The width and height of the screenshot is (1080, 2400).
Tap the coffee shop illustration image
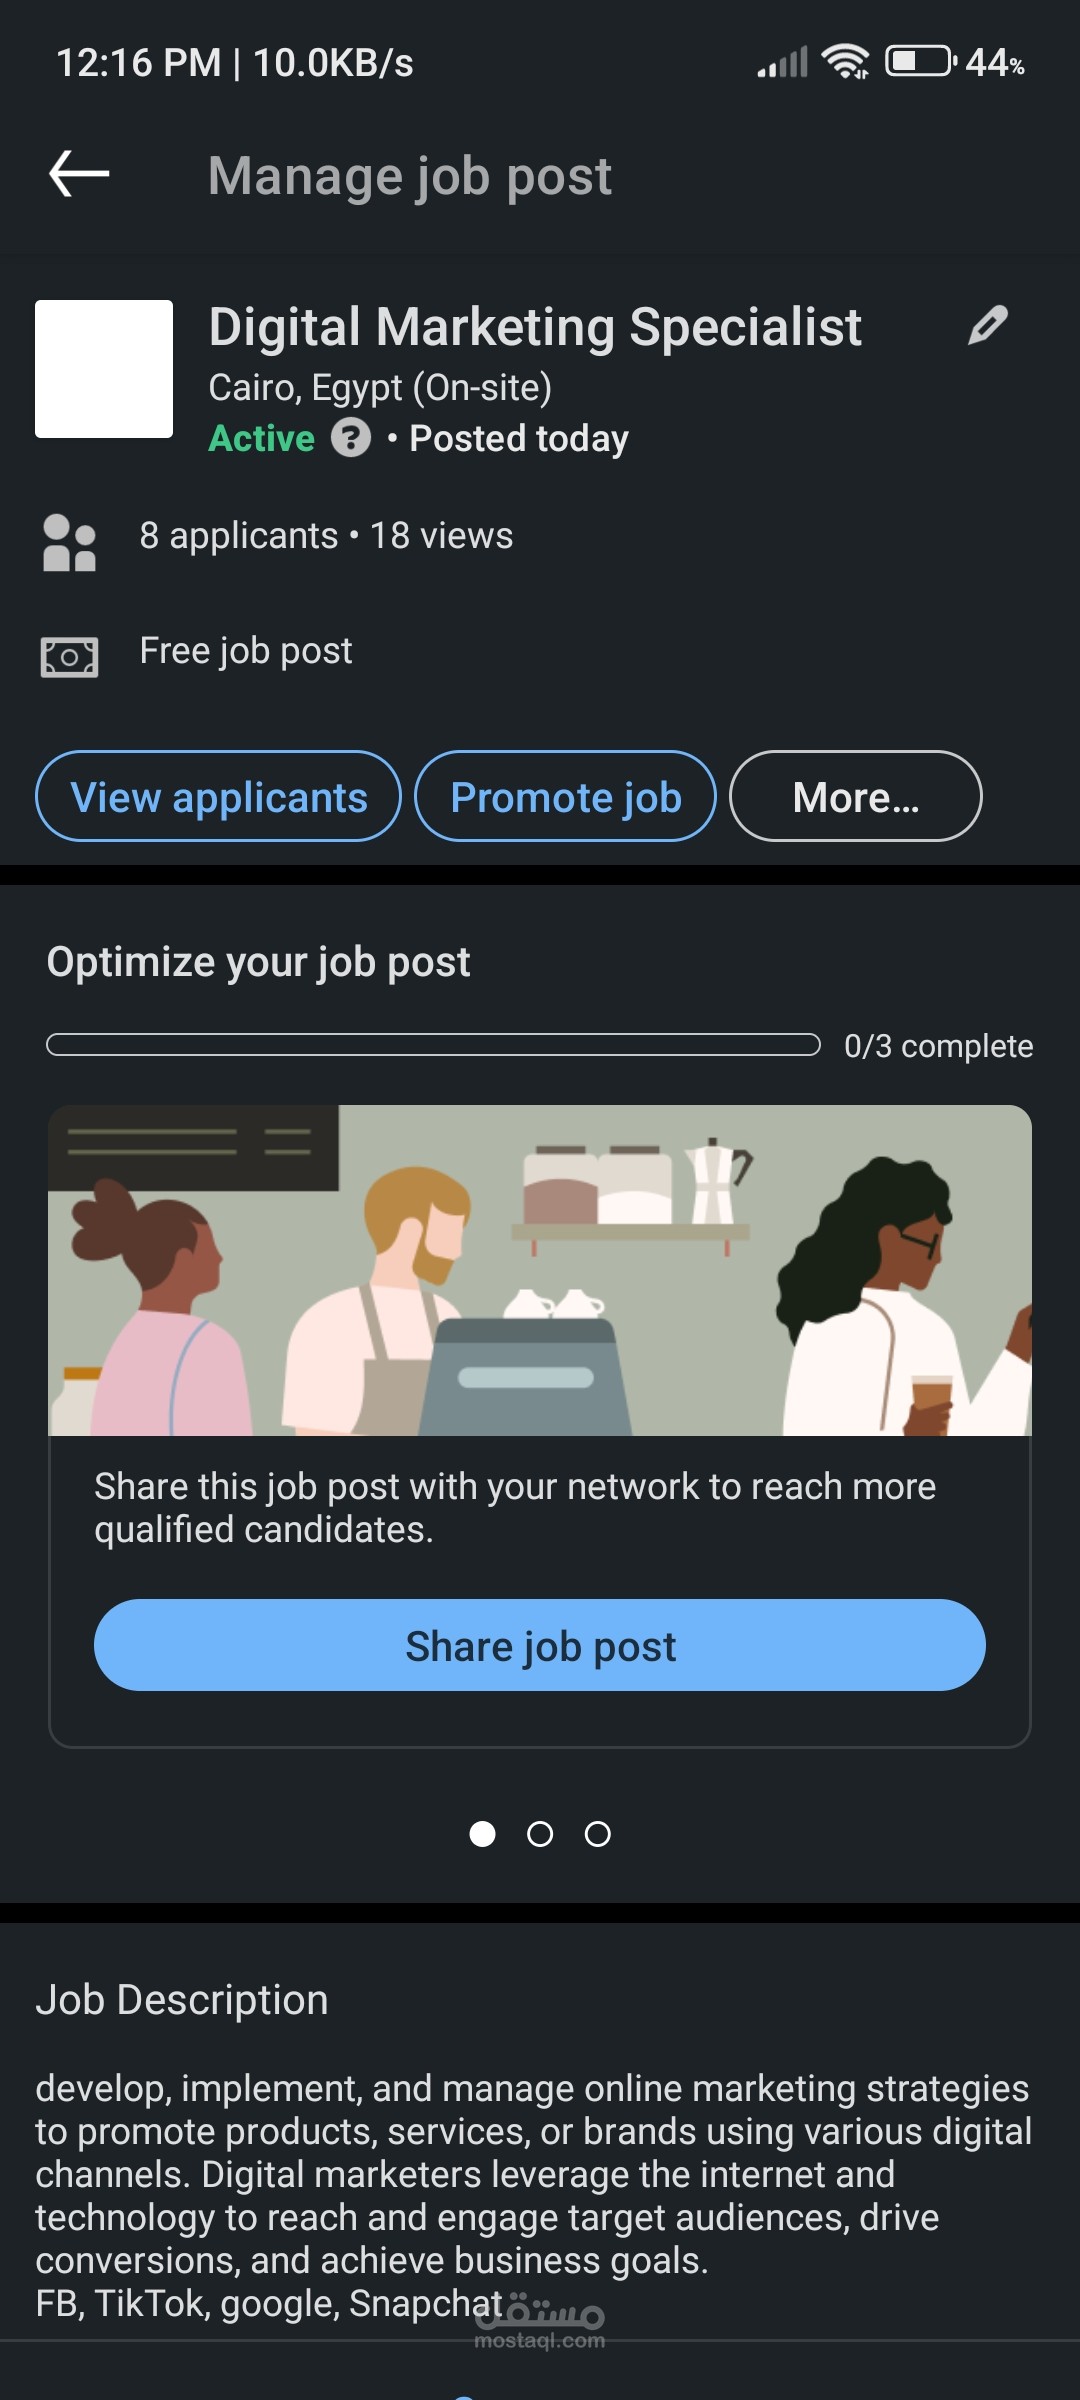540,1270
